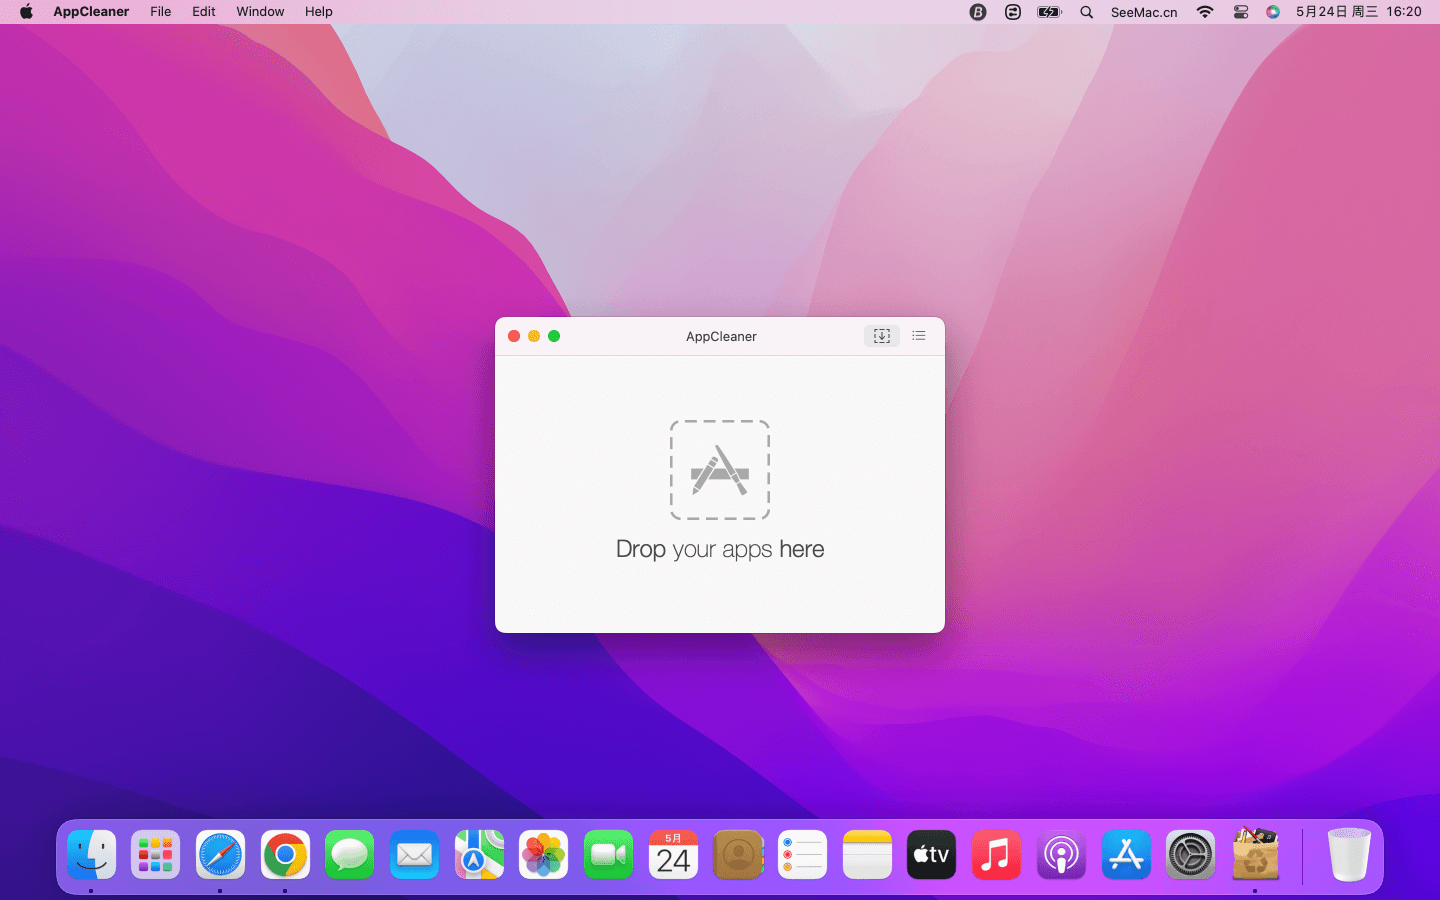Open Contacts from the Dock
The height and width of the screenshot is (900, 1440).
click(738, 855)
